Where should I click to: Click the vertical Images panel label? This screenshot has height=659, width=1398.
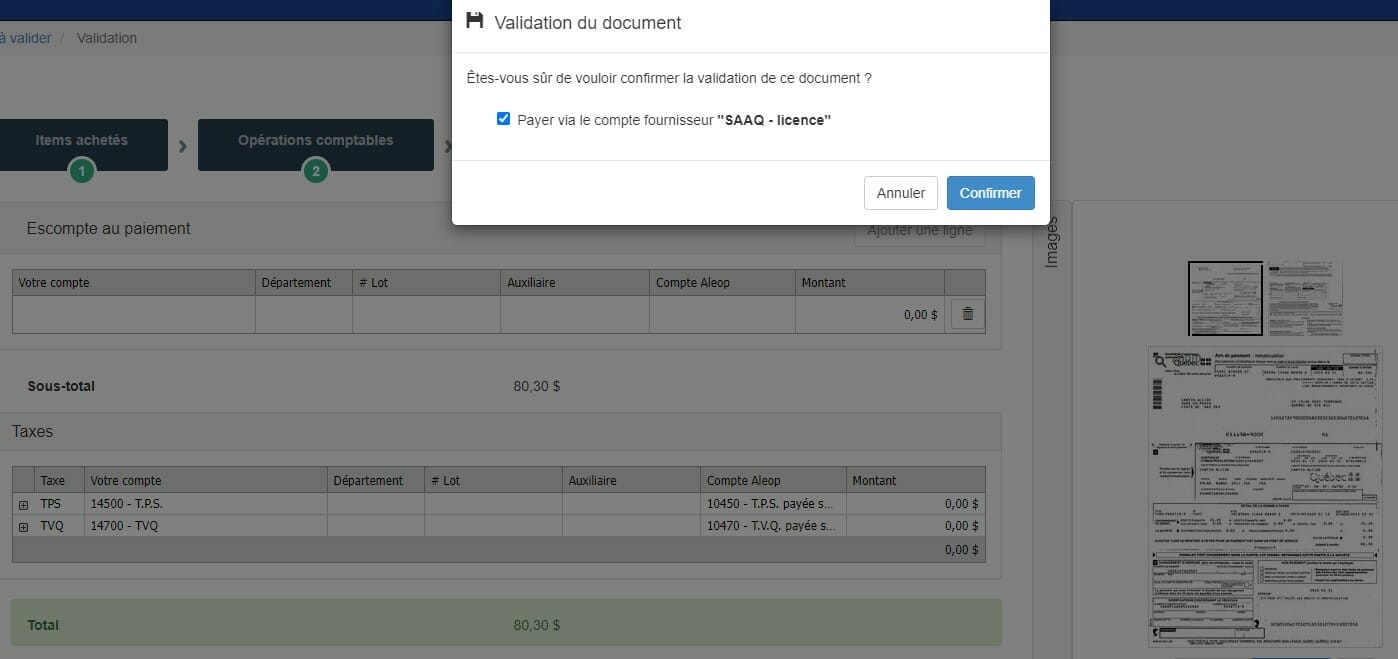(1051, 242)
